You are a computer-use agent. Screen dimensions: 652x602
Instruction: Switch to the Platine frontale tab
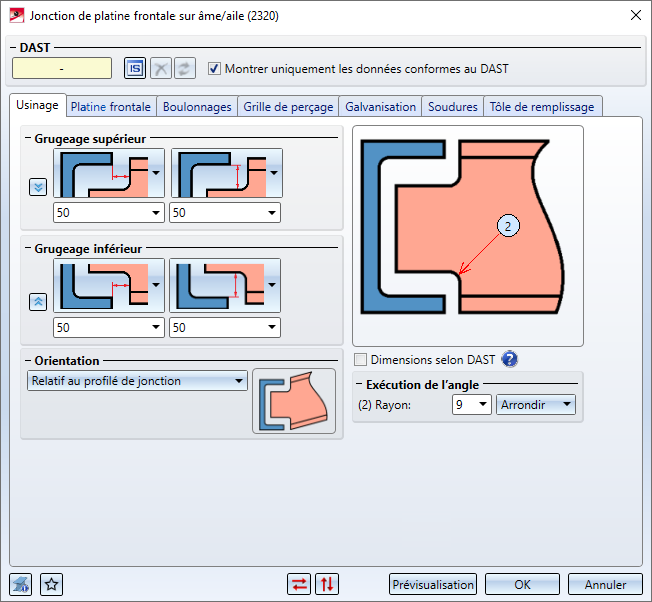(110, 106)
